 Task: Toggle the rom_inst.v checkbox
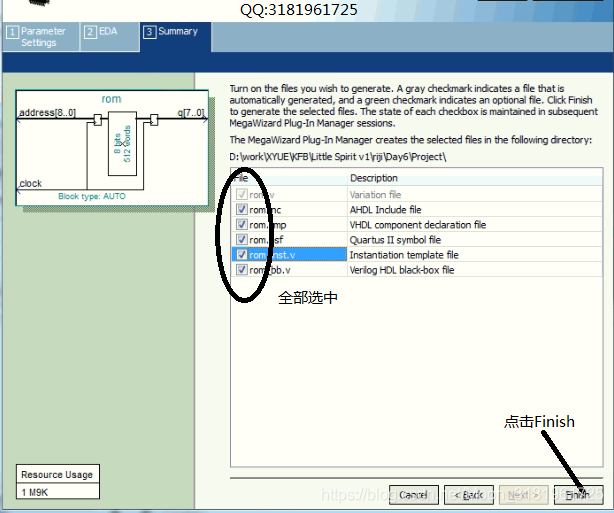point(242,255)
